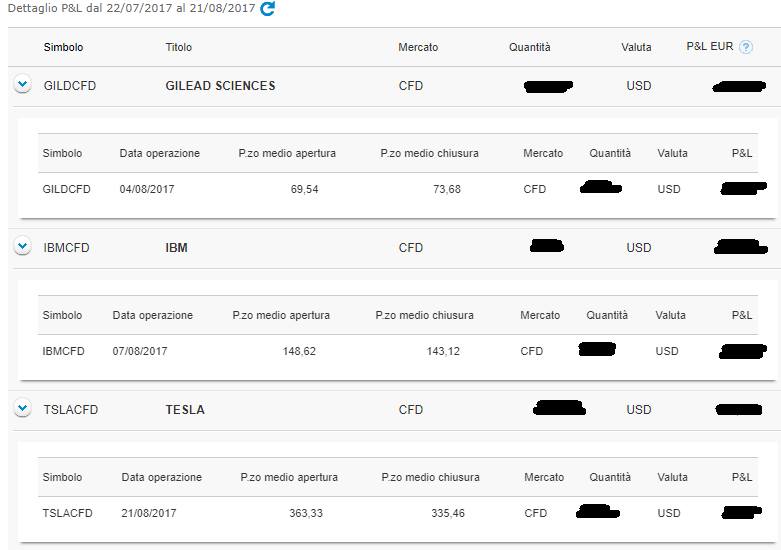This screenshot has height=550, width=781.
Task: Collapse the TSLACFD row details
Action: pyautogui.click(x=23, y=409)
